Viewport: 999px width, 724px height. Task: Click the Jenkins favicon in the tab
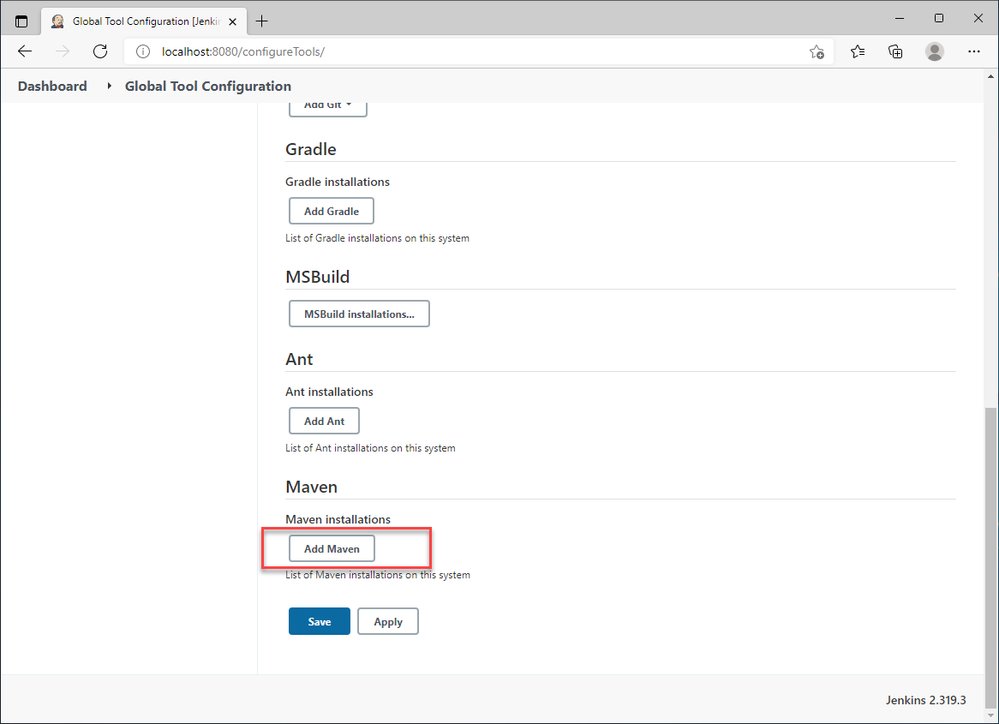pyautogui.click(x=57, y=21)
